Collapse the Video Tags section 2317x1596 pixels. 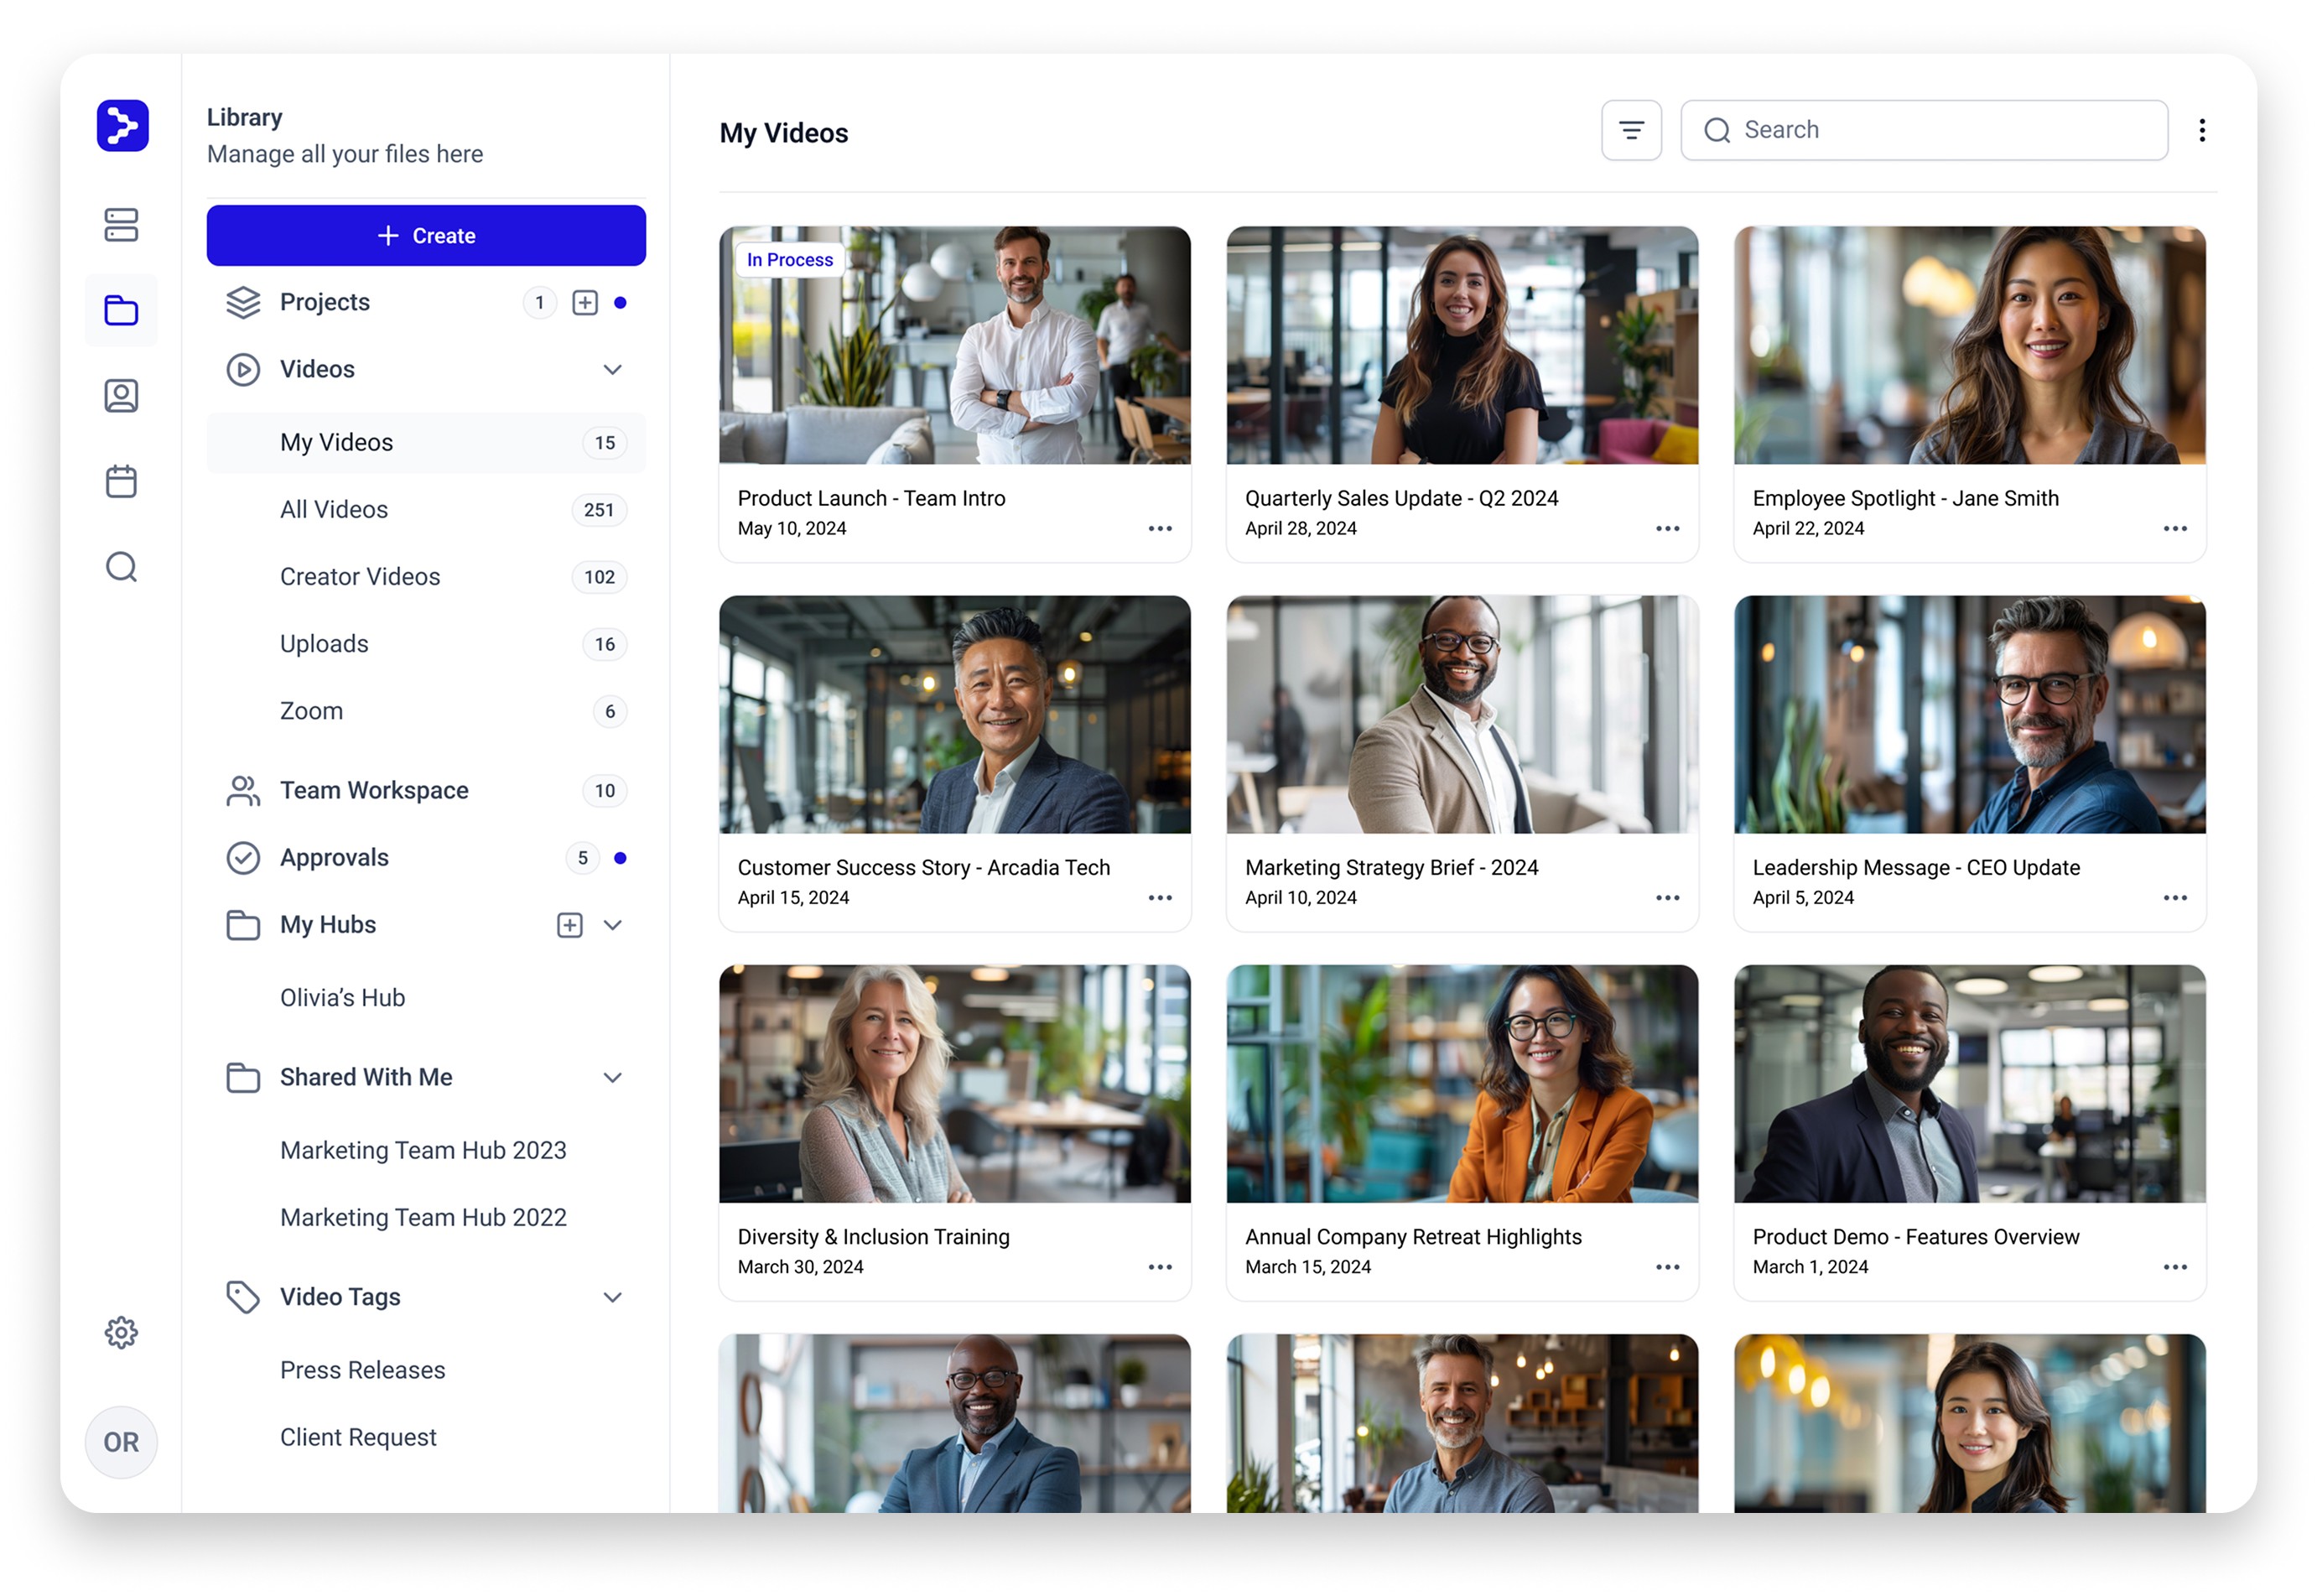612,1297
